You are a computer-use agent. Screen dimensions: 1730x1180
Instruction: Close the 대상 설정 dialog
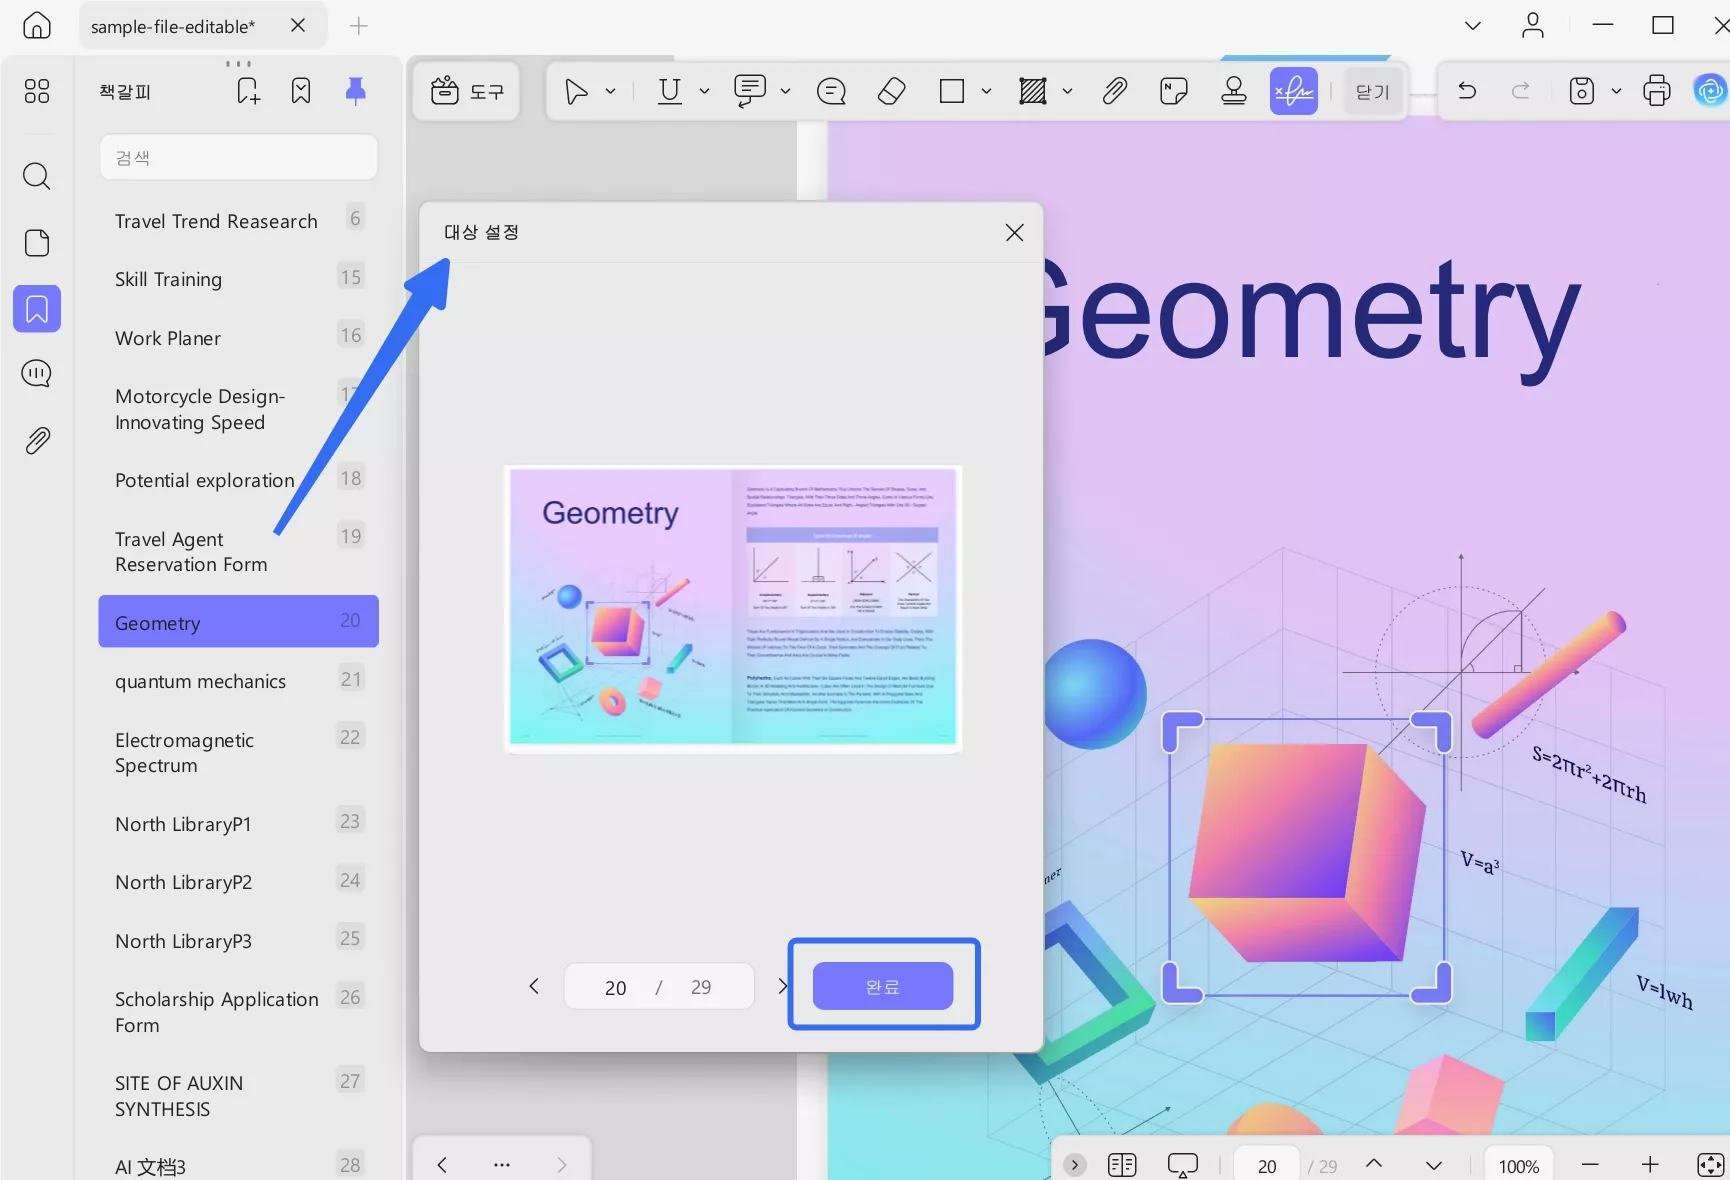[x=1014, y=232]
